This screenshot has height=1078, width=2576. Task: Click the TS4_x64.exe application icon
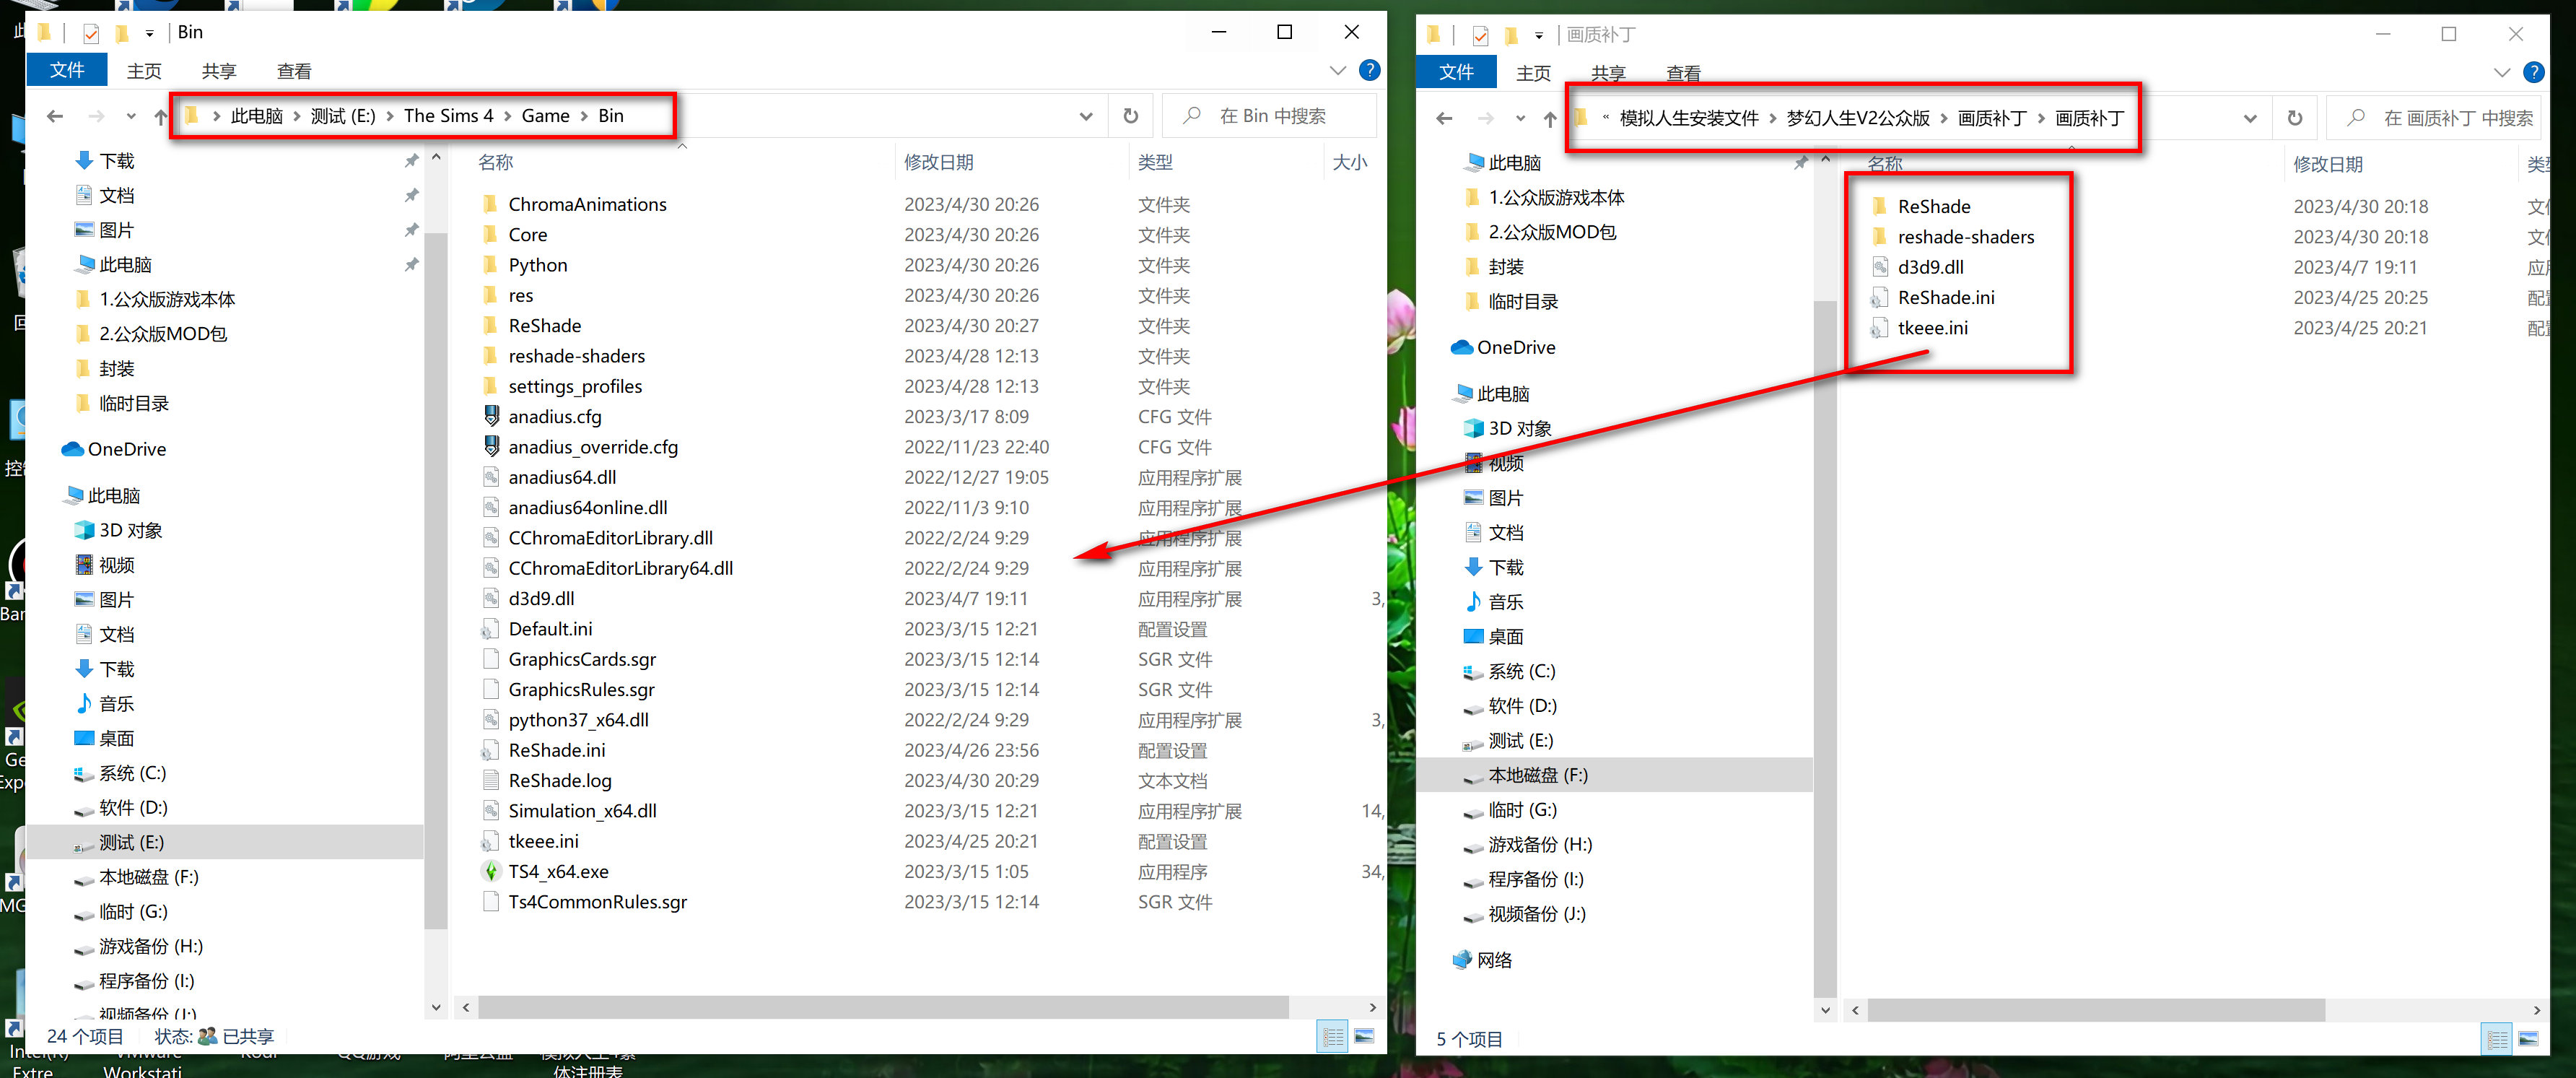coord(491,871)
